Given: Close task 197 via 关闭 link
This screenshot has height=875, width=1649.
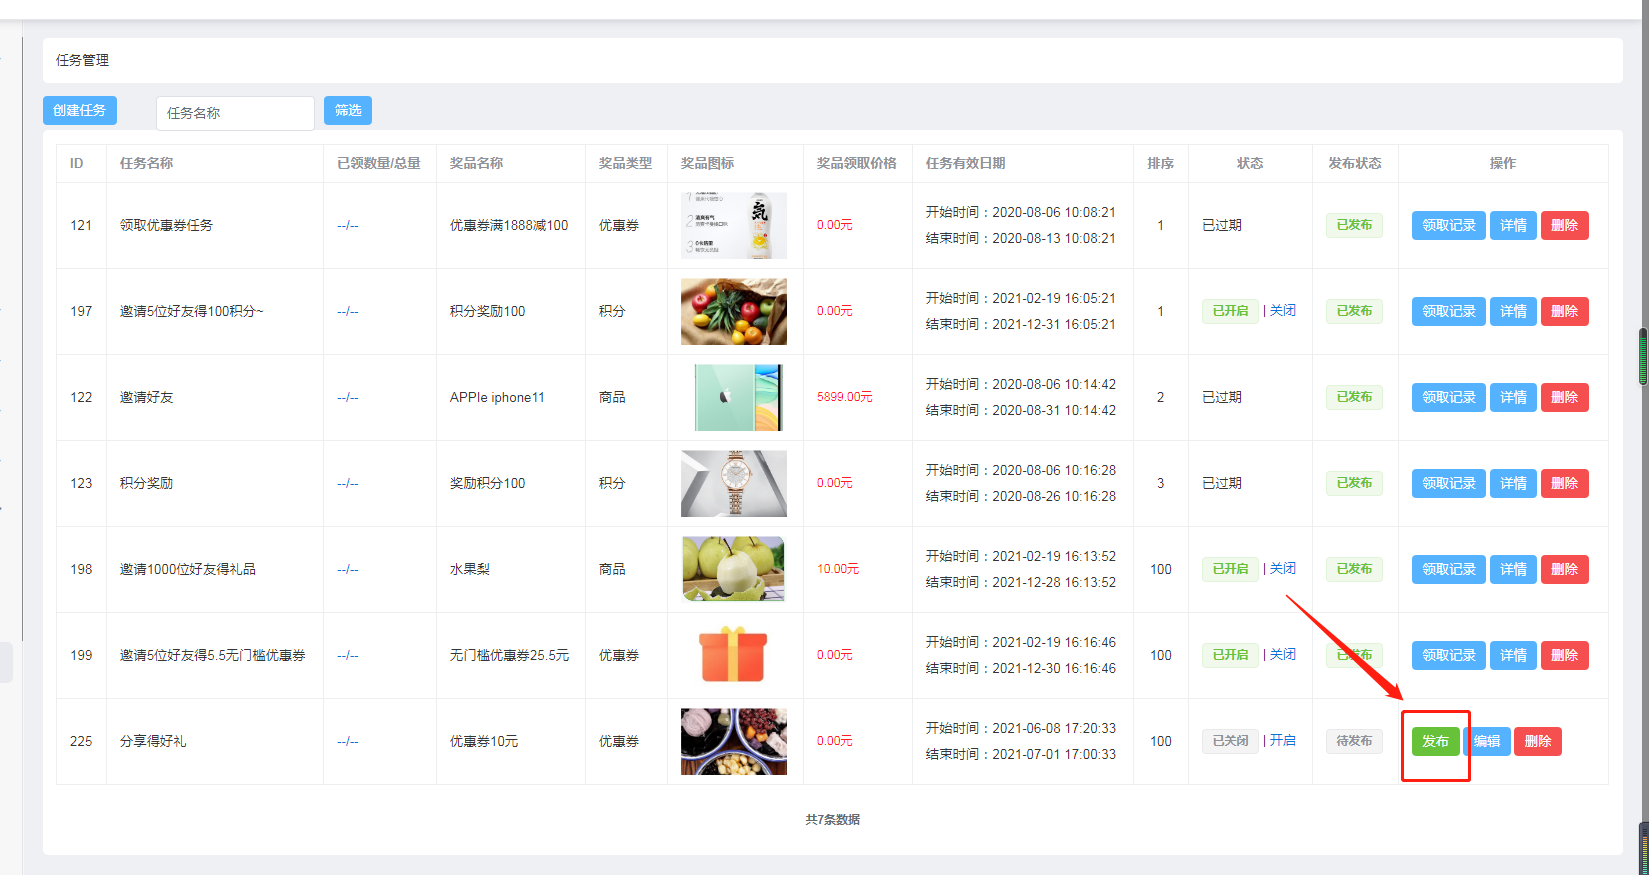Looking at the screenshot, I should (x=1283, y=311).
